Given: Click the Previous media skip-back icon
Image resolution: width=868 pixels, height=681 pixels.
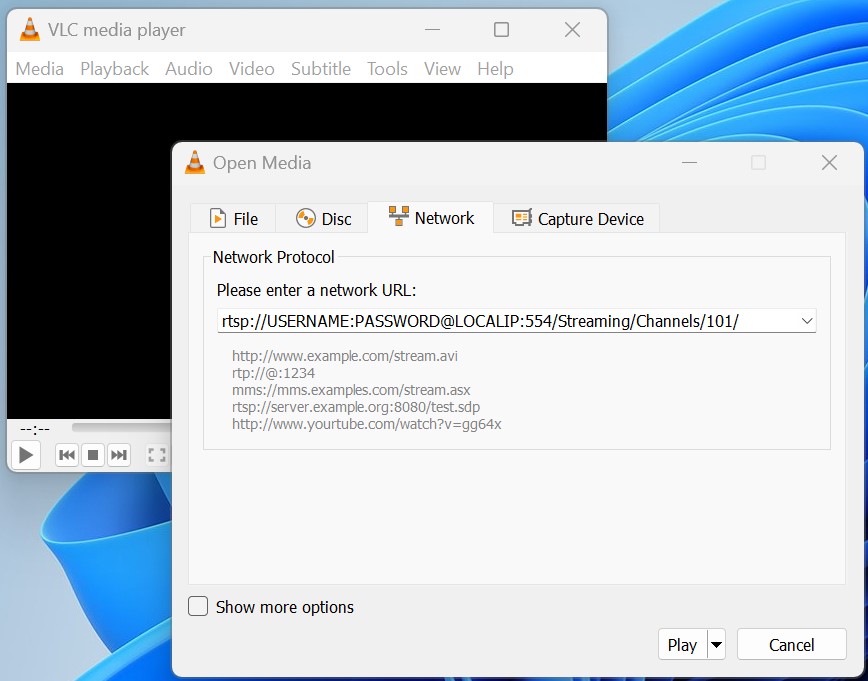Looking at the screenshot, I should click(67, 455).
